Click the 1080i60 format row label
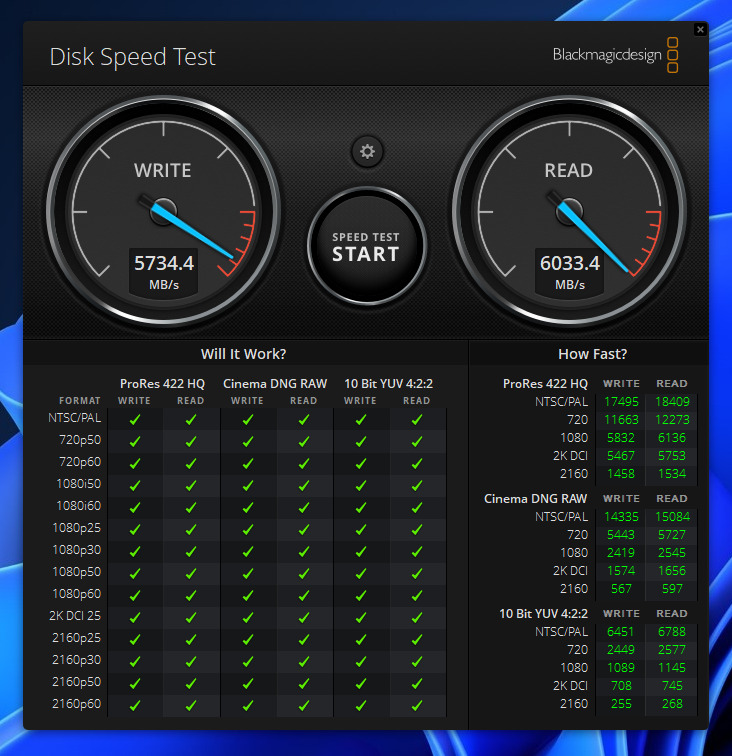 pyautogui.click(x=78, y=507)
